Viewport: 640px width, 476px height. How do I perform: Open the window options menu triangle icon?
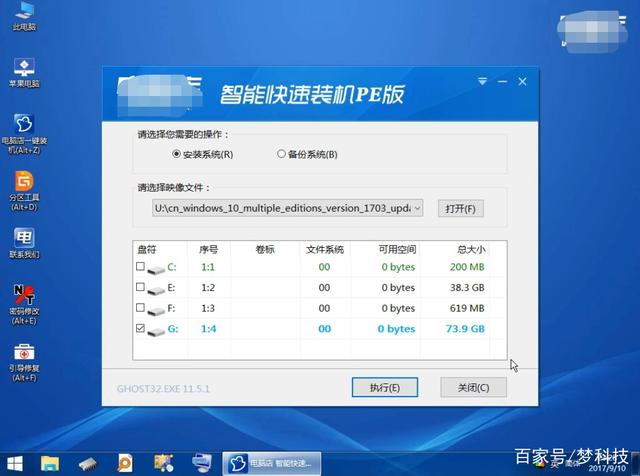[x=482, y=81]
